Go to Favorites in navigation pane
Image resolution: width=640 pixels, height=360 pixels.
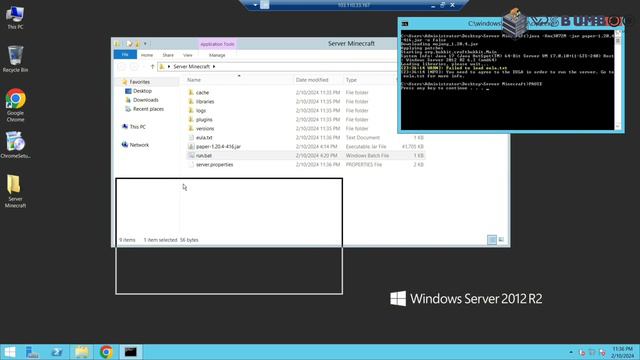140,82
